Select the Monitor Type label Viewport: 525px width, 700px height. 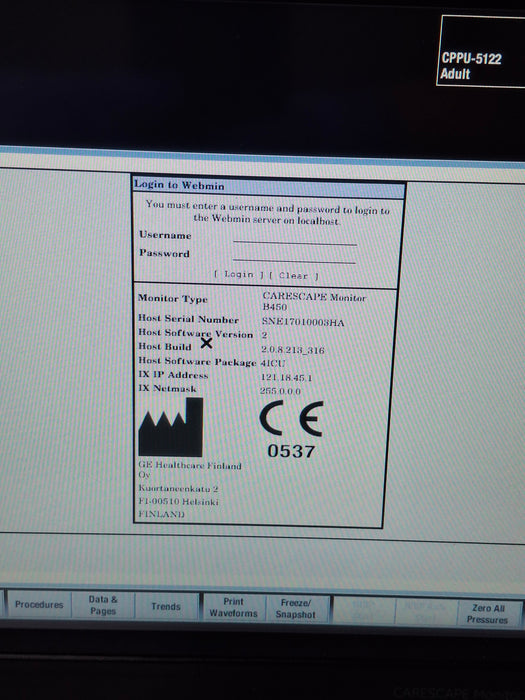[x=173, y=298]
